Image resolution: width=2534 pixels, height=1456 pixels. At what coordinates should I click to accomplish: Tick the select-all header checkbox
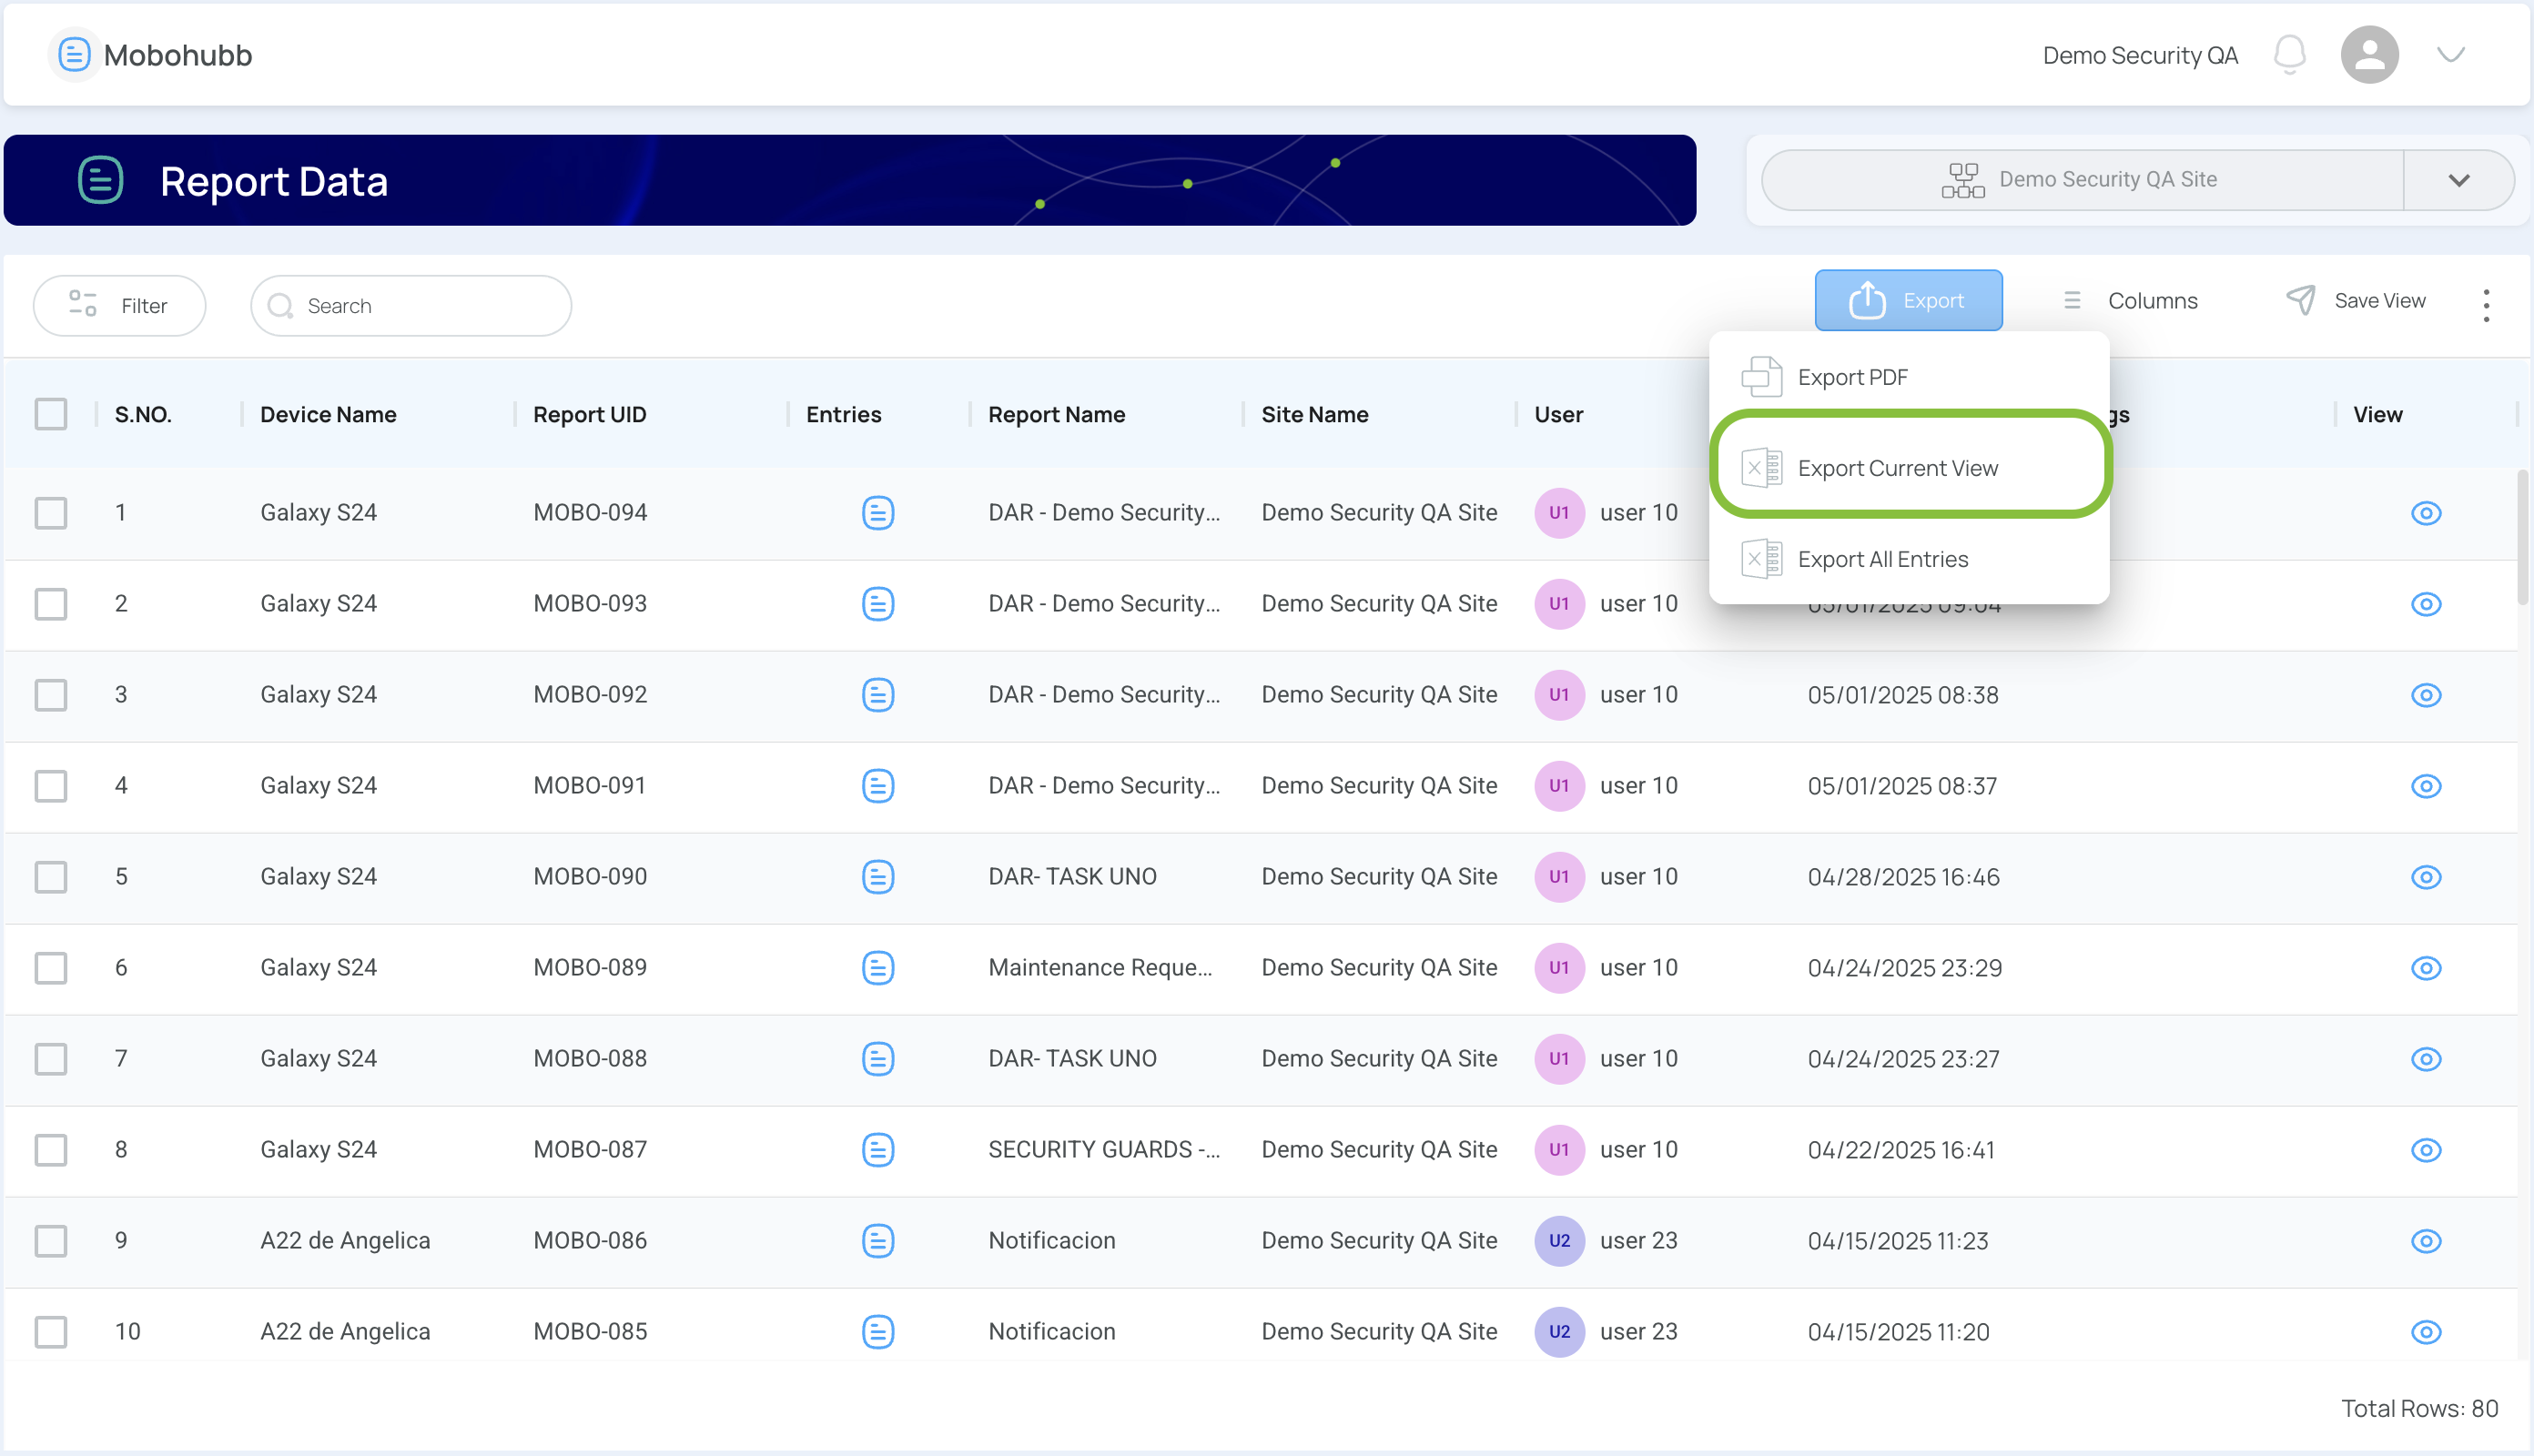click(51, 414)
